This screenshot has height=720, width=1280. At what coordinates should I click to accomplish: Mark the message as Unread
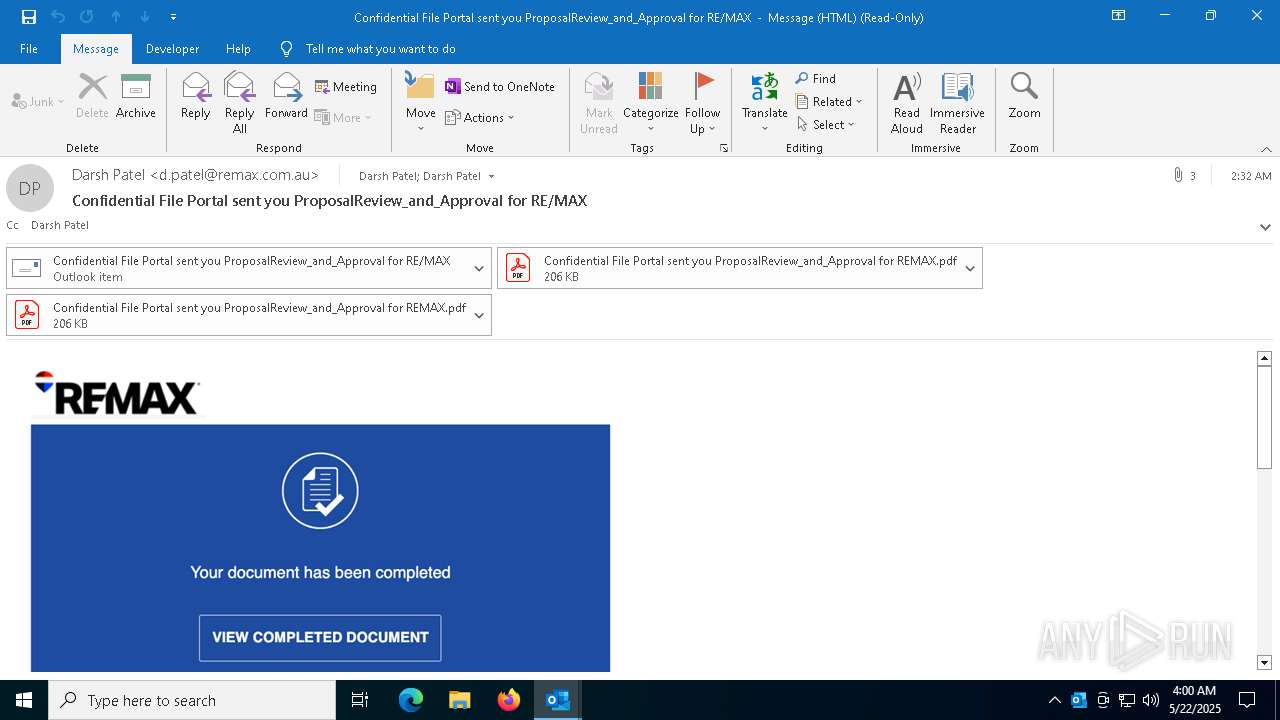click(599, 102)
